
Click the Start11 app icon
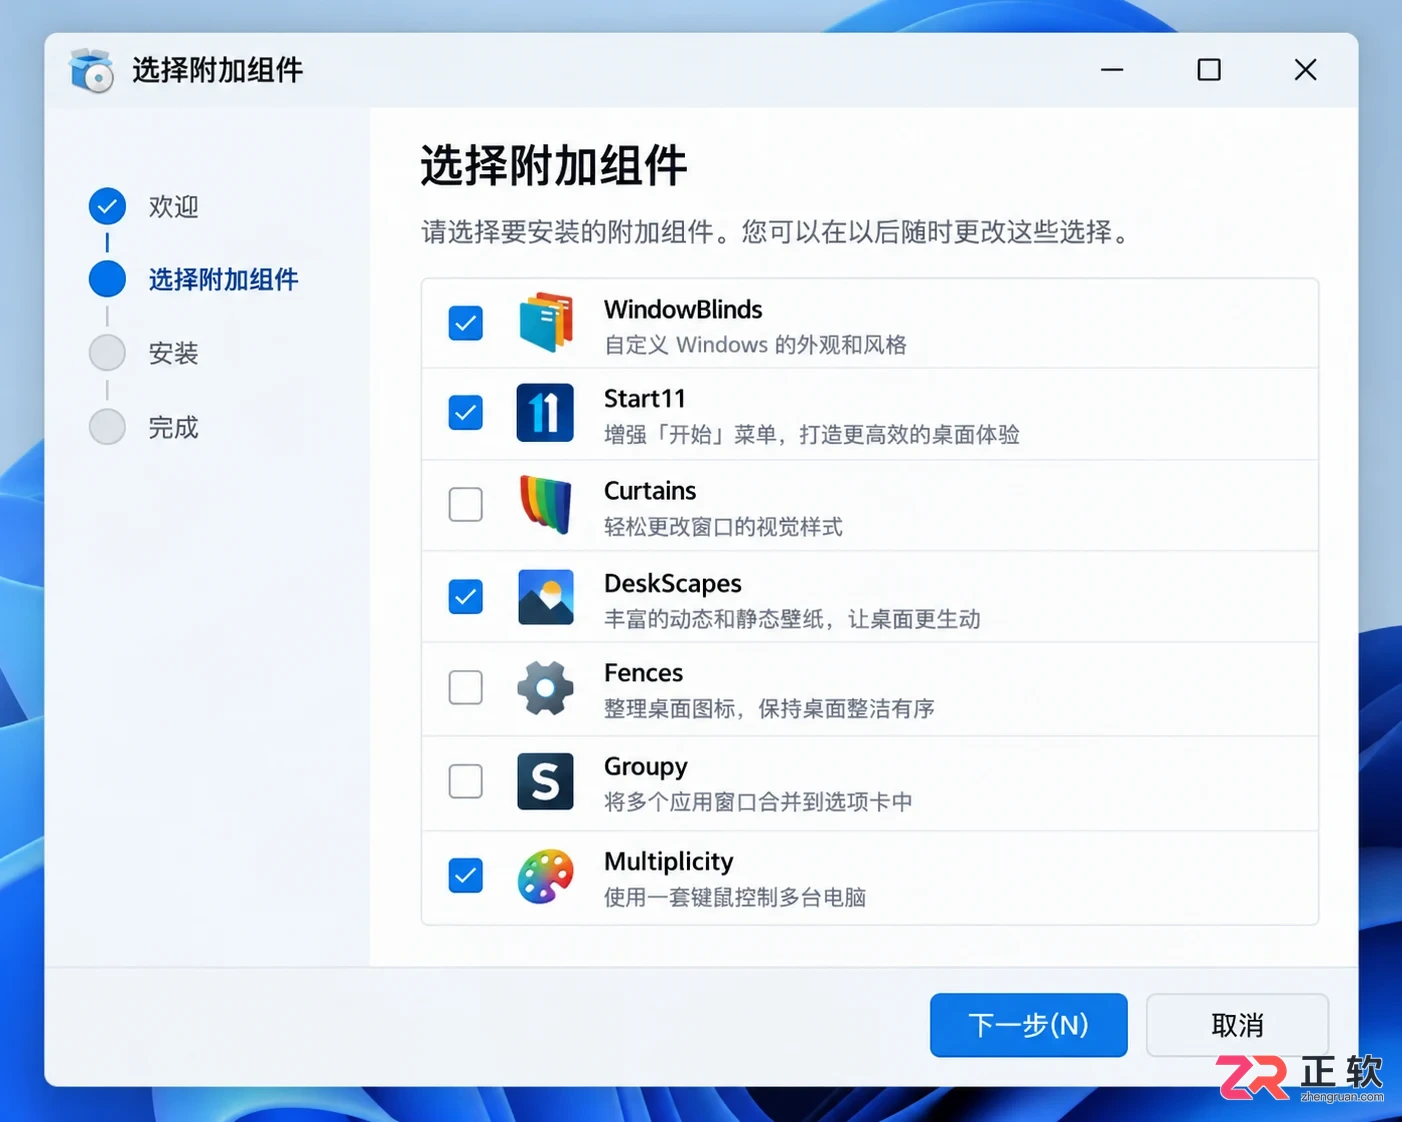545,412
